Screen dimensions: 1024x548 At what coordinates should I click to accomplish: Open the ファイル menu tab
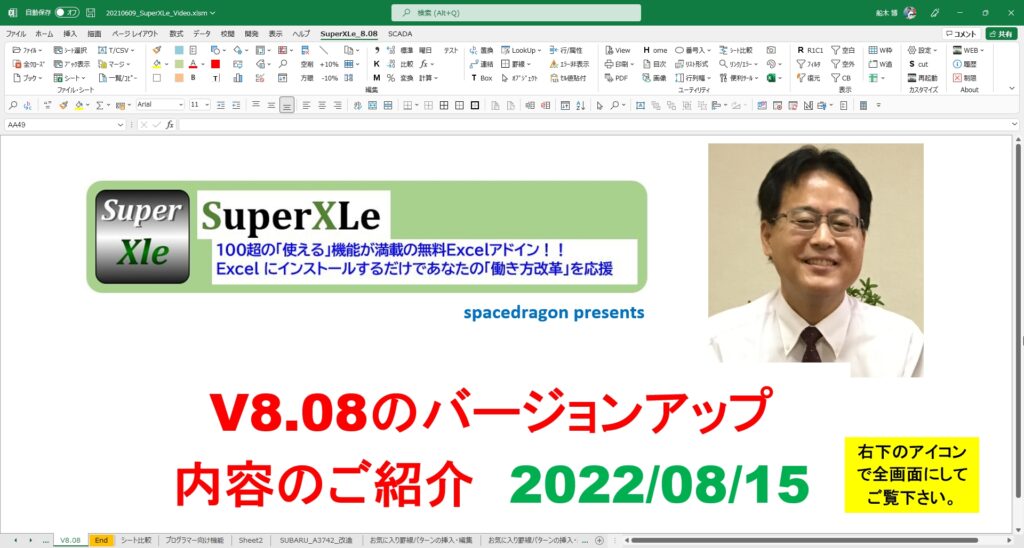pos(16,33)
